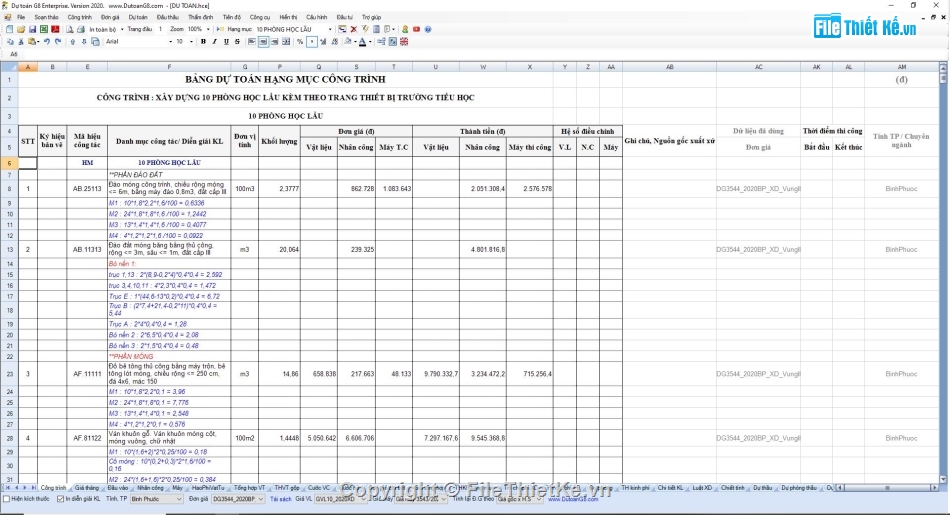Save the project with the floppy disk icon

pyautogui.click(x=32, y=29)
